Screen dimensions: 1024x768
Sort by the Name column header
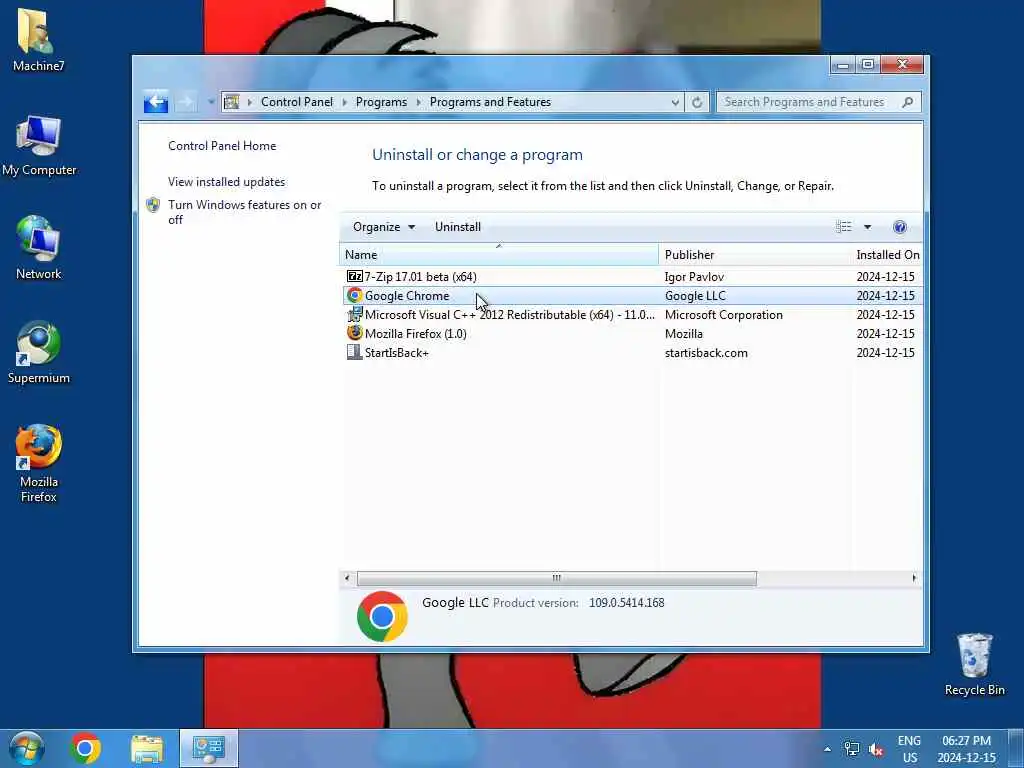click(x=499, y=255)
